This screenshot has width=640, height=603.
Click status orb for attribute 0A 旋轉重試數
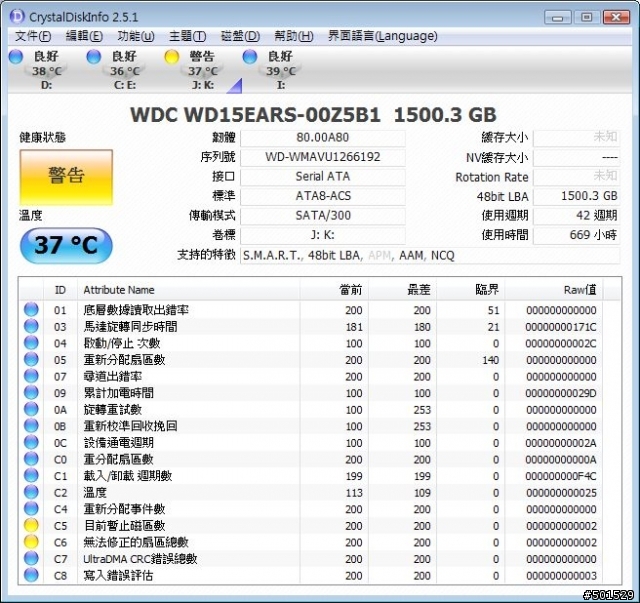pos(31,409)
